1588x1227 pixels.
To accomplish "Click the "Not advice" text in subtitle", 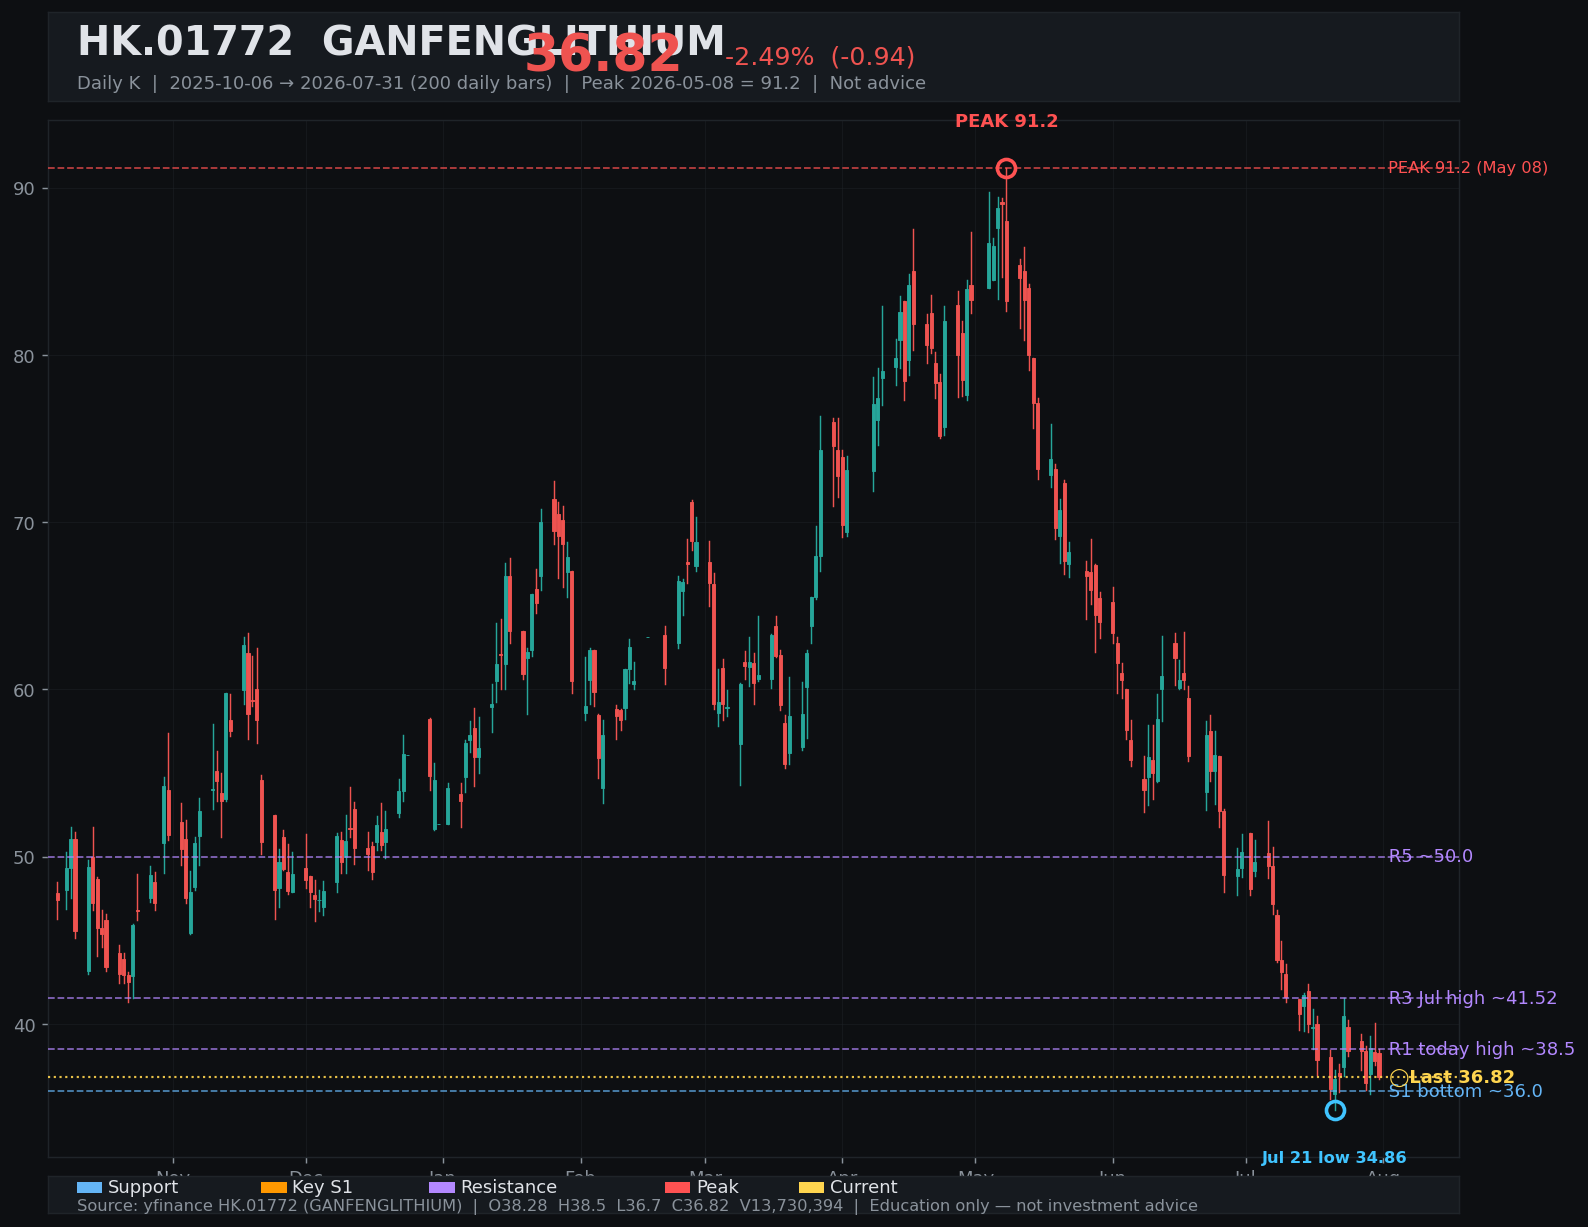I will [x=878, y=83].
